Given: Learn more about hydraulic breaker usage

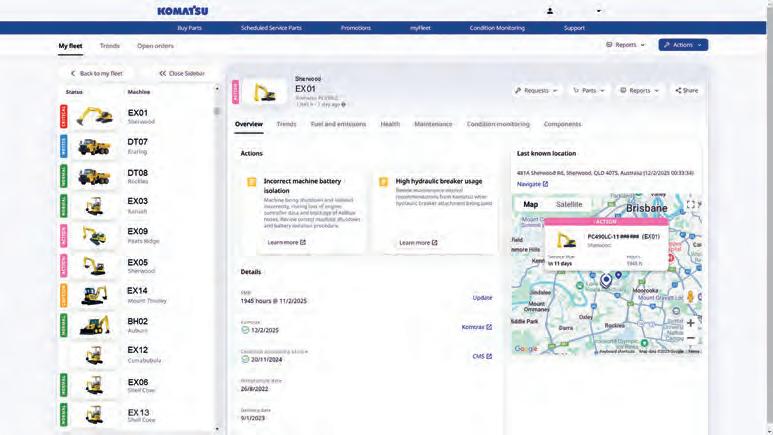Looking at the screenshot, I should [418, 243].
